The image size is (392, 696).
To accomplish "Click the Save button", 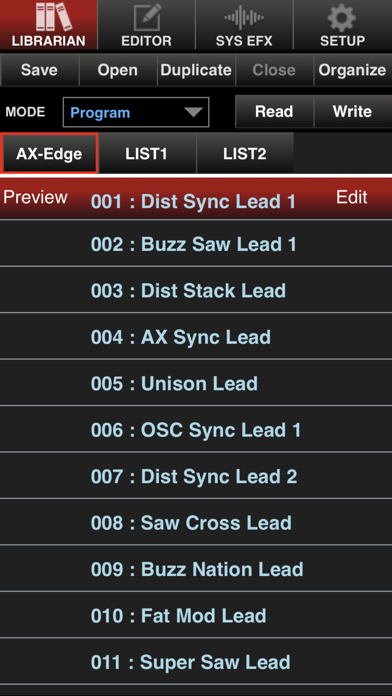I will (39, 70).
